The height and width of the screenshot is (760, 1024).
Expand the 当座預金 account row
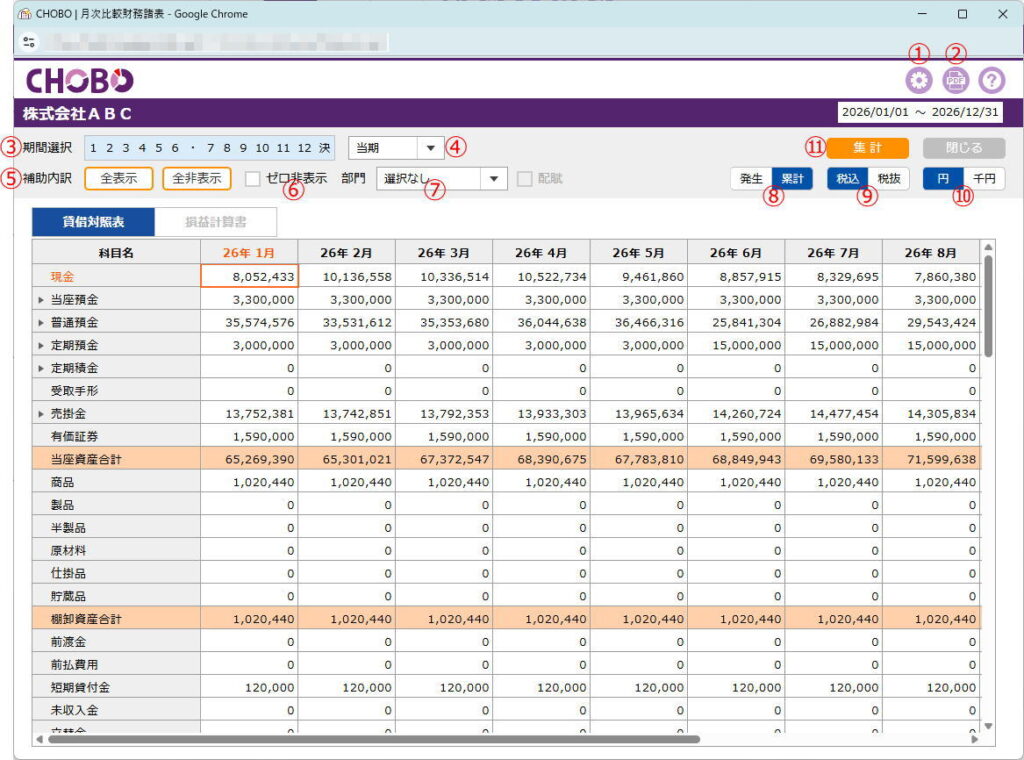(41, 299)
